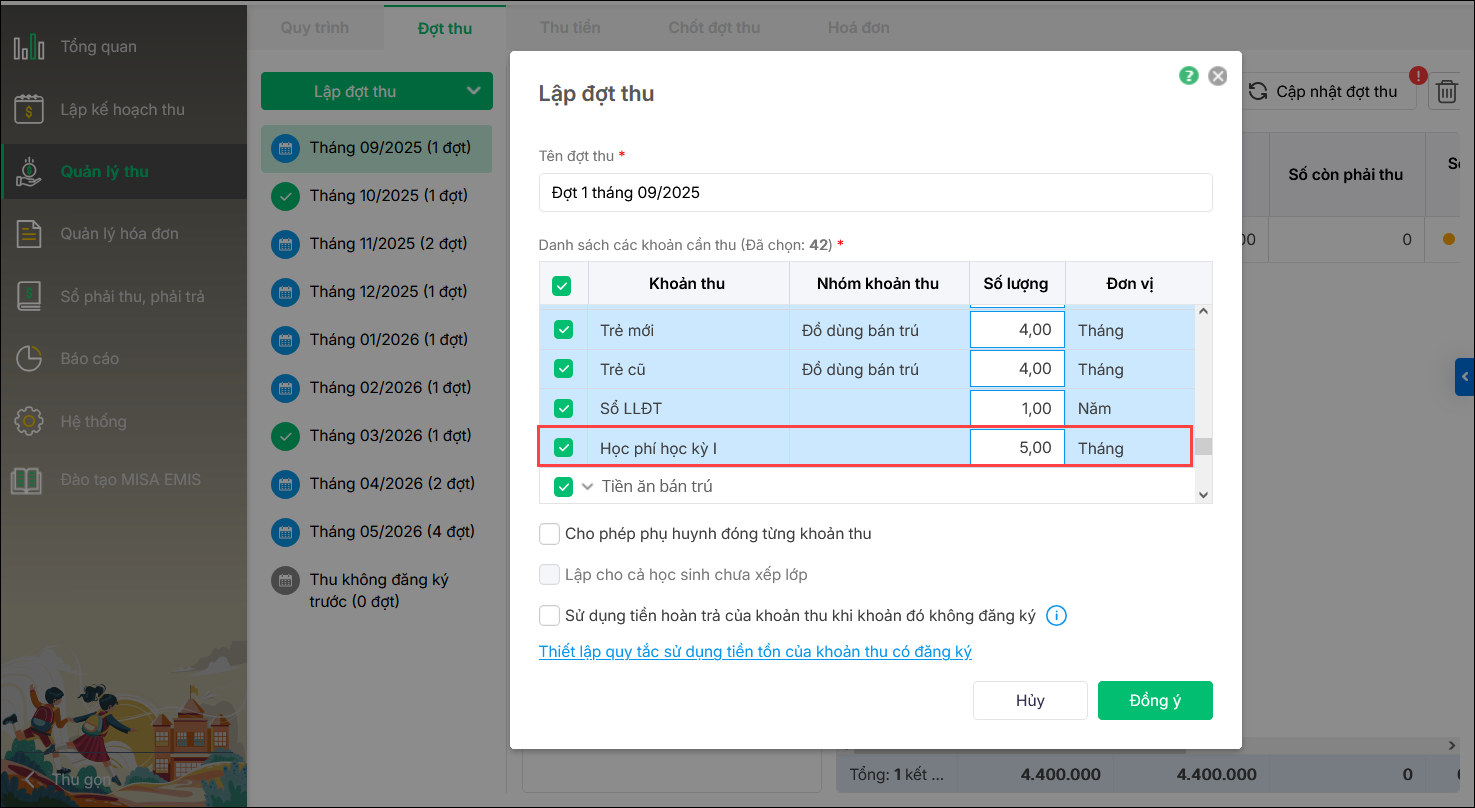Click the Khoản thu column header
Image resolution: width=1475 pixels, height=808 pixels.
point(687,284)
